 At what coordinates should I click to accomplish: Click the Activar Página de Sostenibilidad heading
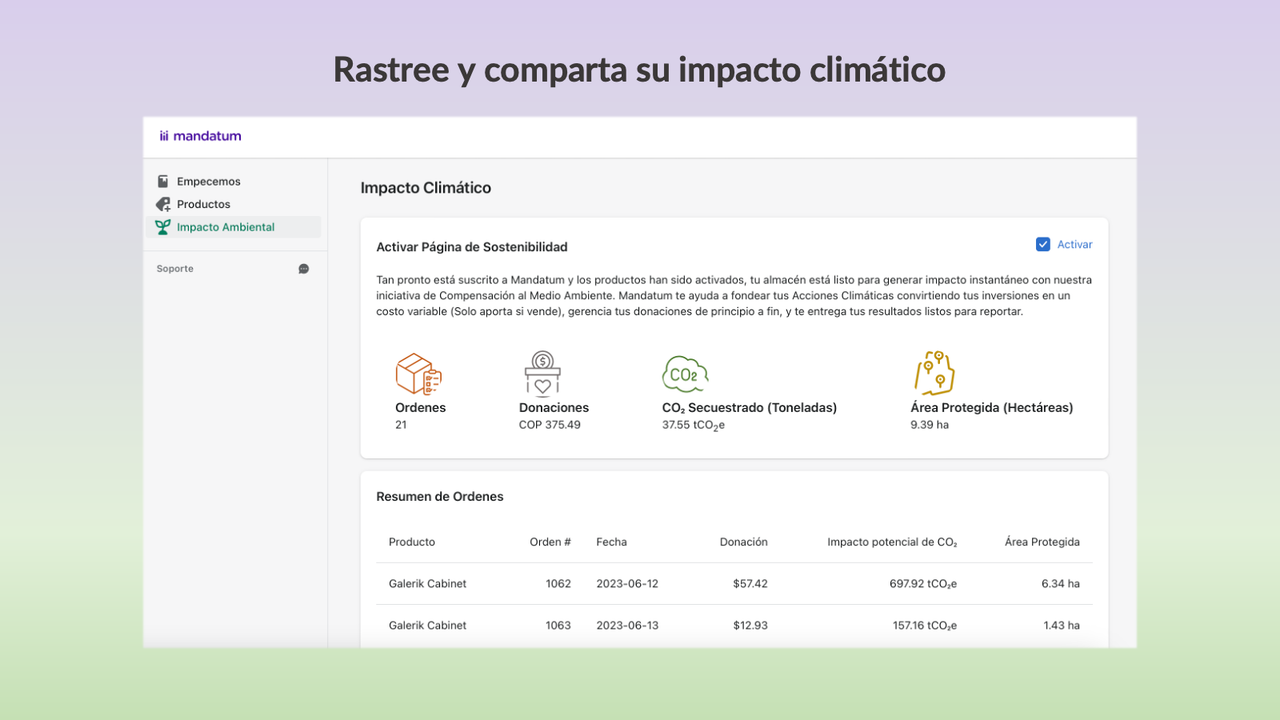472,246
